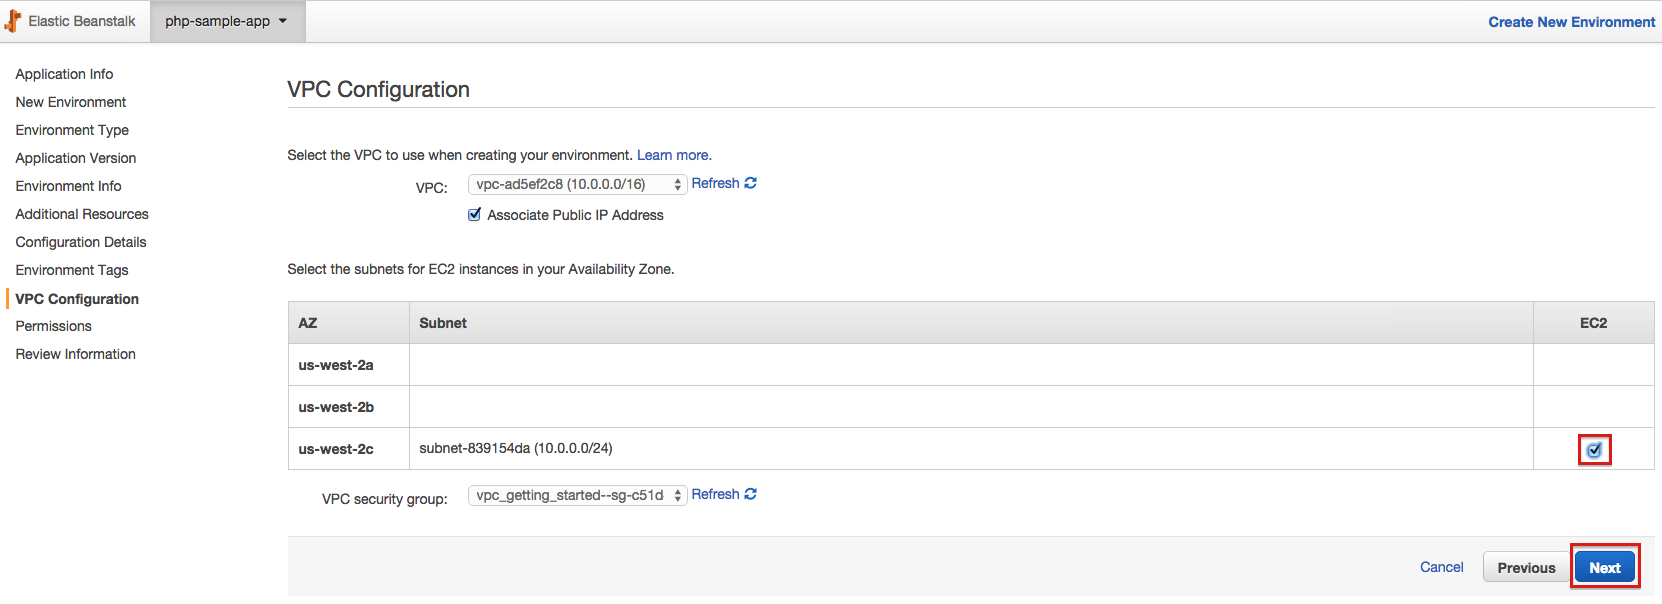The height and width of the screenshot is (604, 1662).
Task: Uncheck EC2 checkbox for us-west-2c subnet
Action: pos(1594,450)
